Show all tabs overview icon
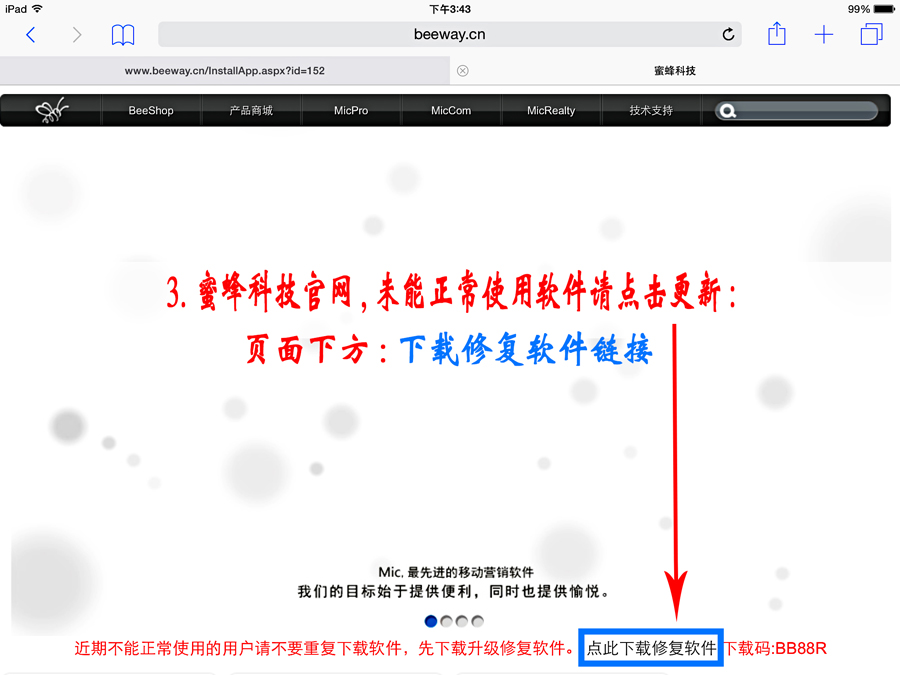The image size is (900, 675). coord(871,34)
